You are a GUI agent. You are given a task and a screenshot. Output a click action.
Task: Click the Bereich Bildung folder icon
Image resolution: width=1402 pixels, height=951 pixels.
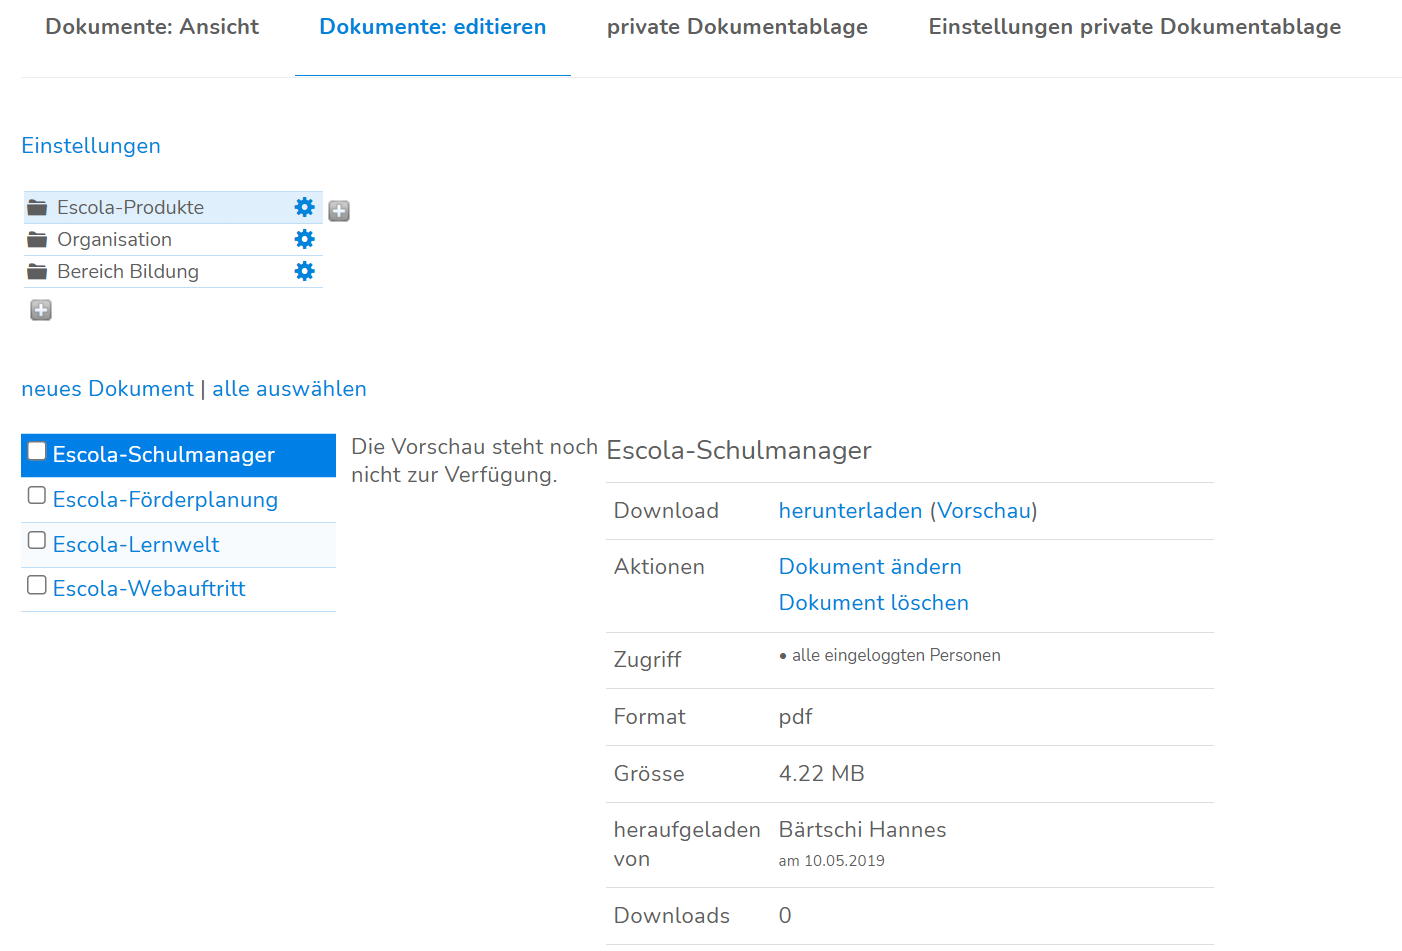click(x=37, y=271)
